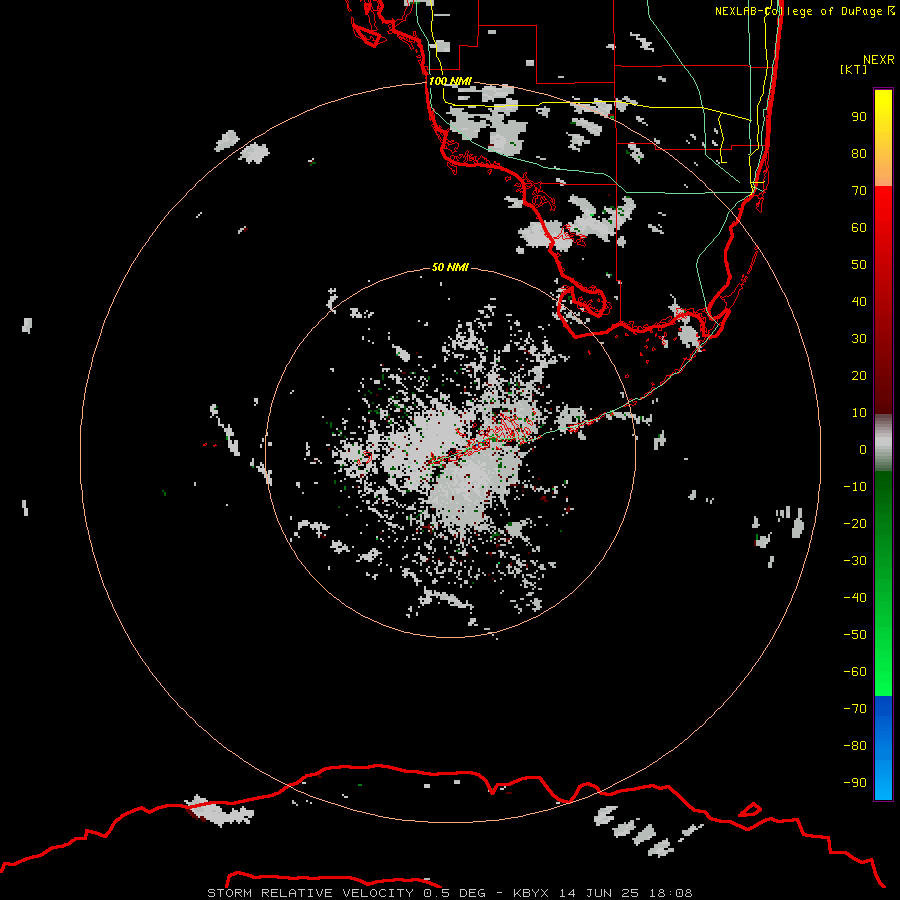Click the -70 value on the velocity scale
The width and height of the screenshot is (900, 900).
855,709
